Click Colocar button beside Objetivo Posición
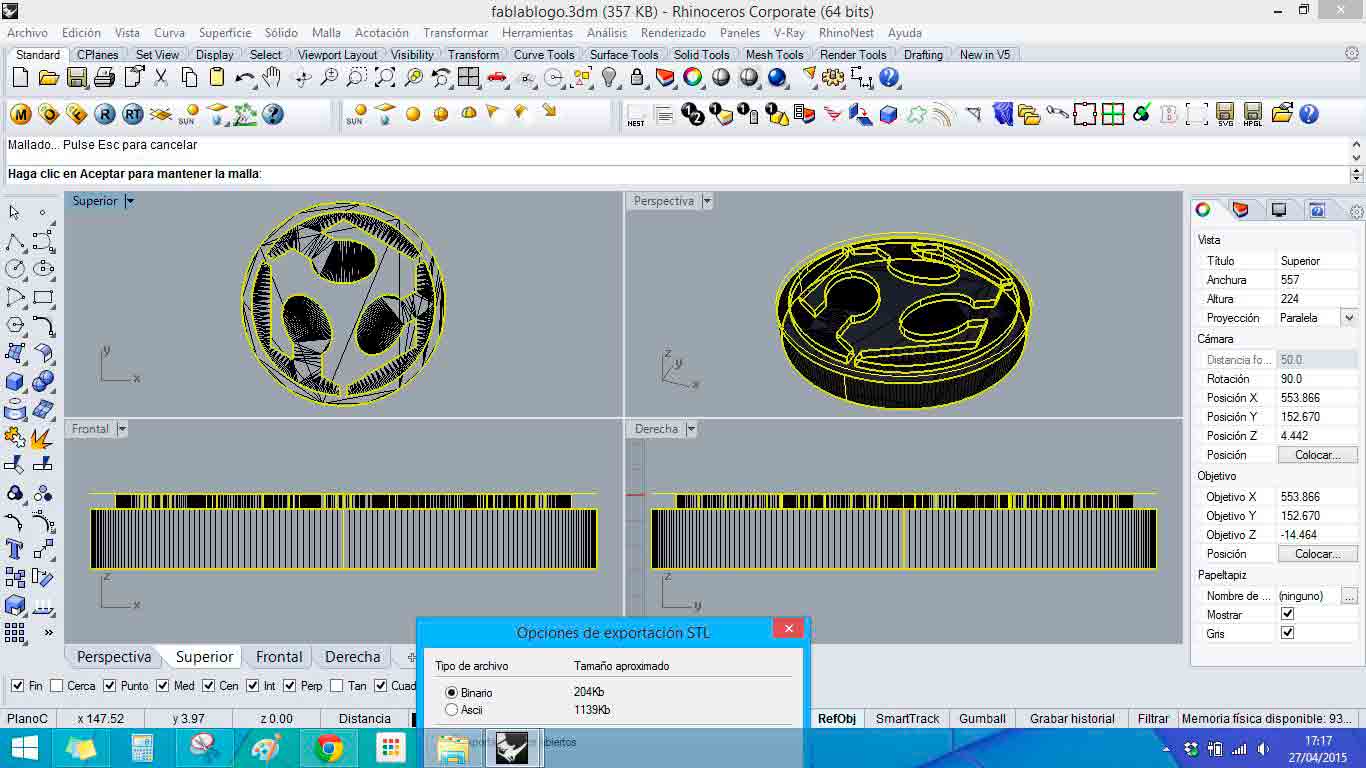 pos(1318,554)
